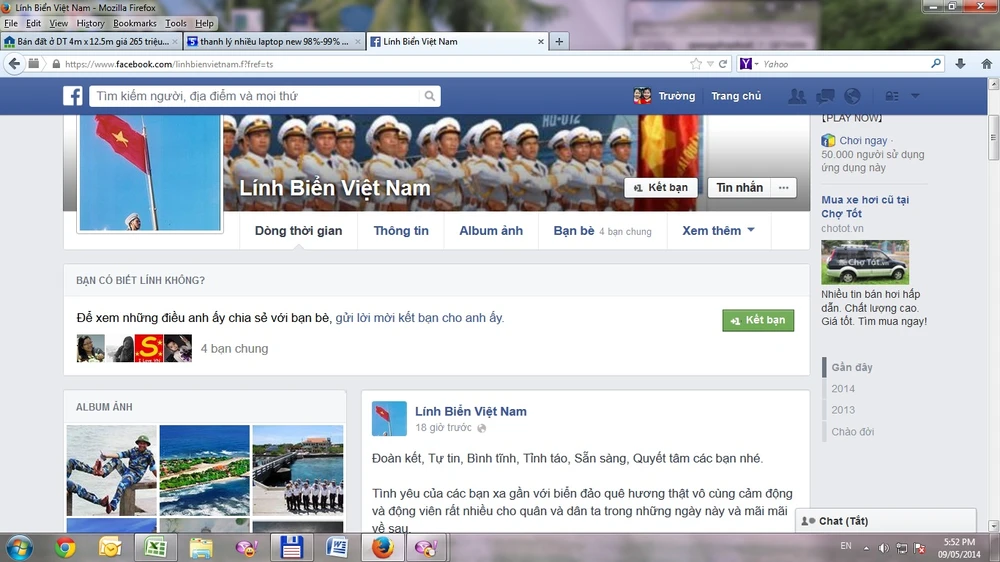Click the Windows Start button
The image size is (1000, 562).
click(20, 548)
